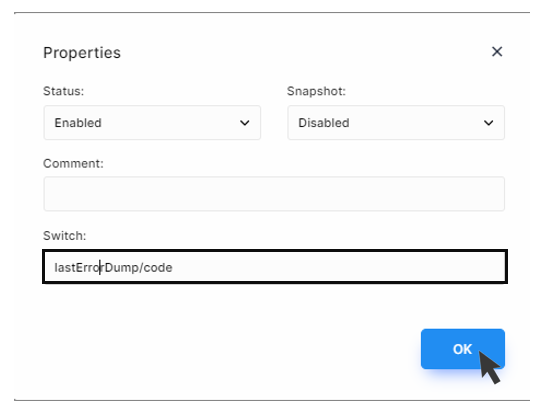This screenshot has width=543, height=411.
Task: Open the Status combo box showing Enabled
Action: tap(152, 123)
